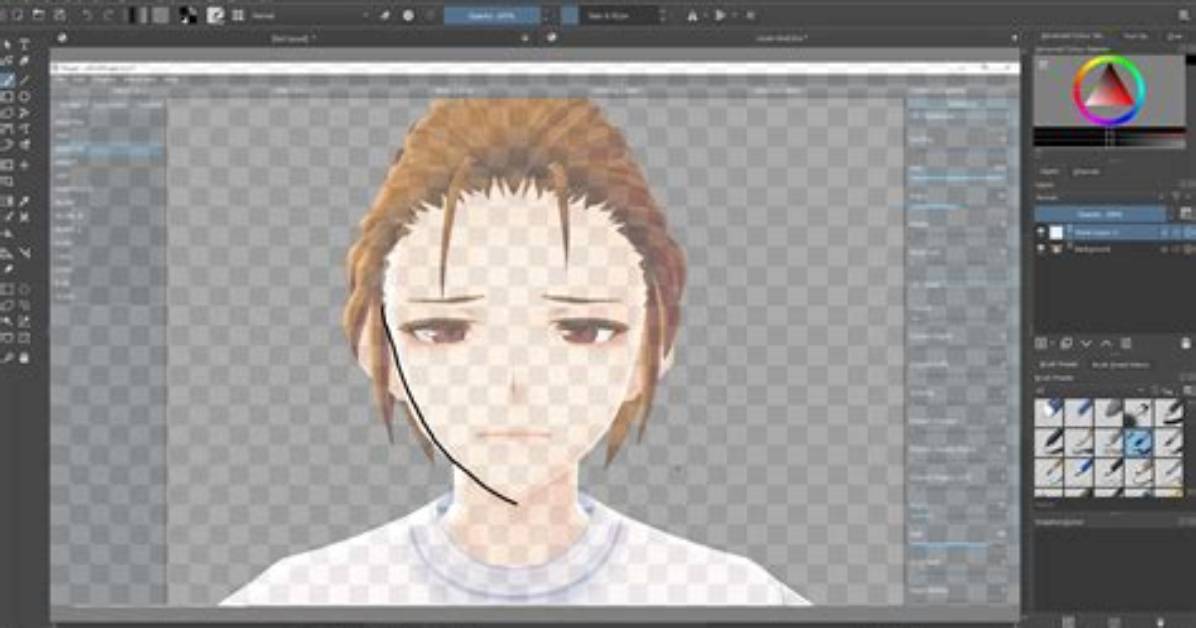Adjust the top toolbar Opacity slider
Viewport: 1196px width, 628px height.
click(493, 14)
